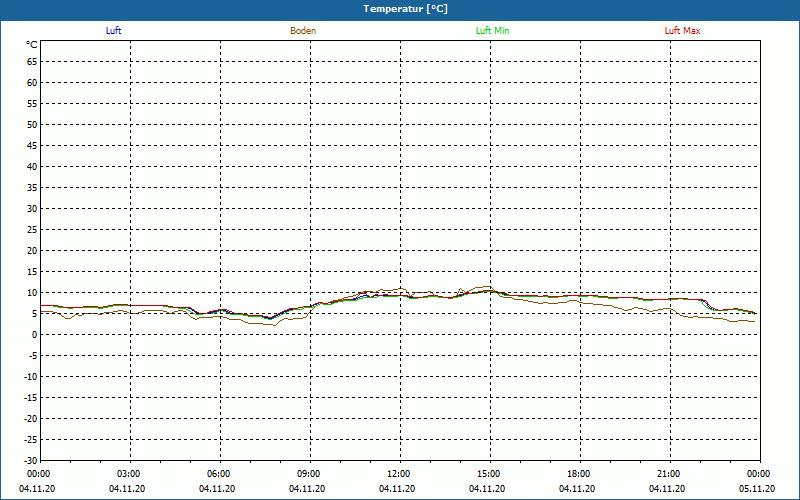Image resolution: width=800 pixels, height=500 pixels.
Task: Click the 45 y-axis value
Action: click(32, 145)
